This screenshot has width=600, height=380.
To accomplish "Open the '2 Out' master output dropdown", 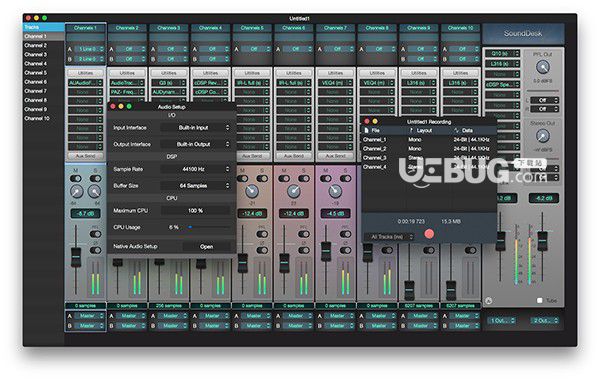I will pyautogui.click(x=545, y=320).
